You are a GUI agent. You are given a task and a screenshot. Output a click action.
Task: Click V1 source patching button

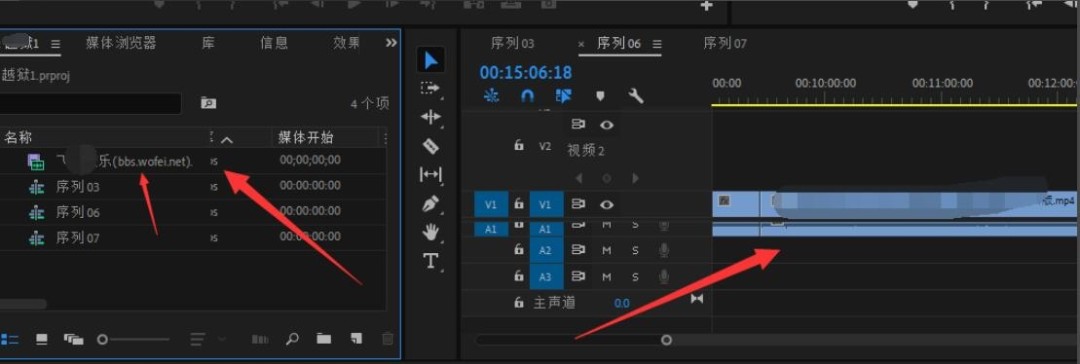[490, 205]
